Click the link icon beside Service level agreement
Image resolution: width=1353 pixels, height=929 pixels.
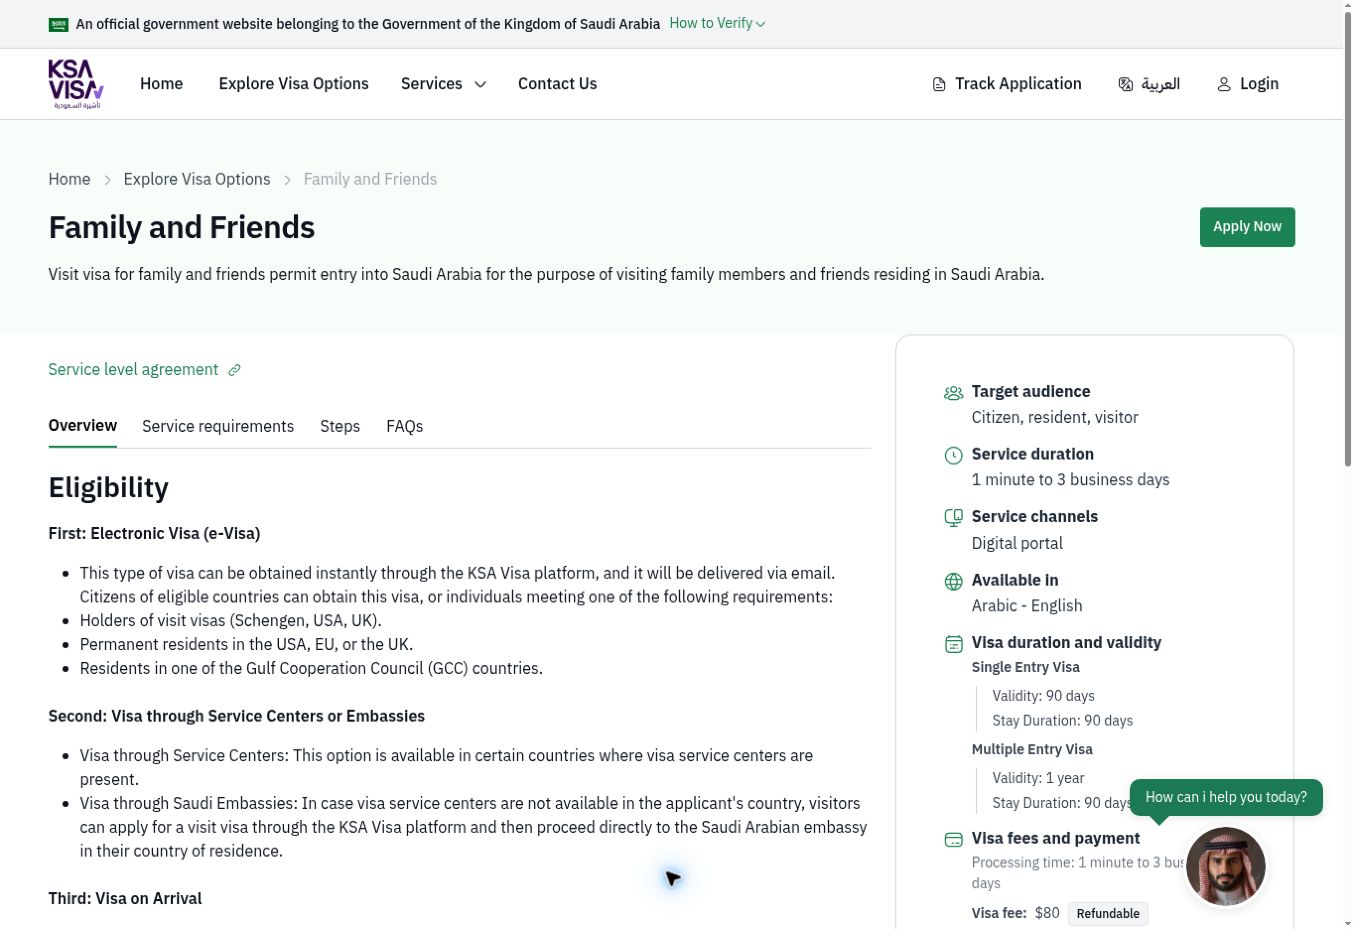(234, 370)
